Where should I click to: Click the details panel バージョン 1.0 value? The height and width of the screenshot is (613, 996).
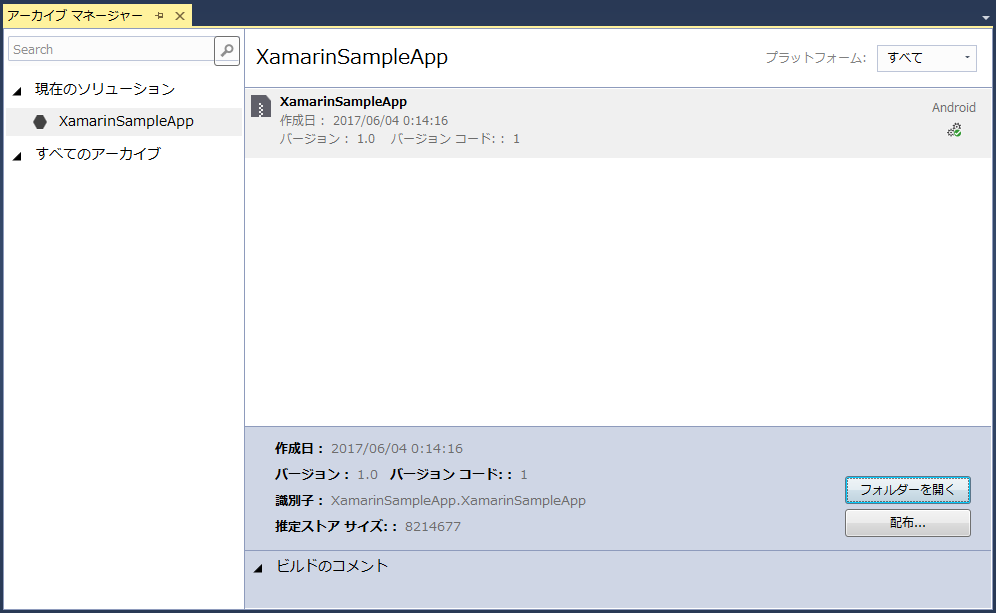367,475
